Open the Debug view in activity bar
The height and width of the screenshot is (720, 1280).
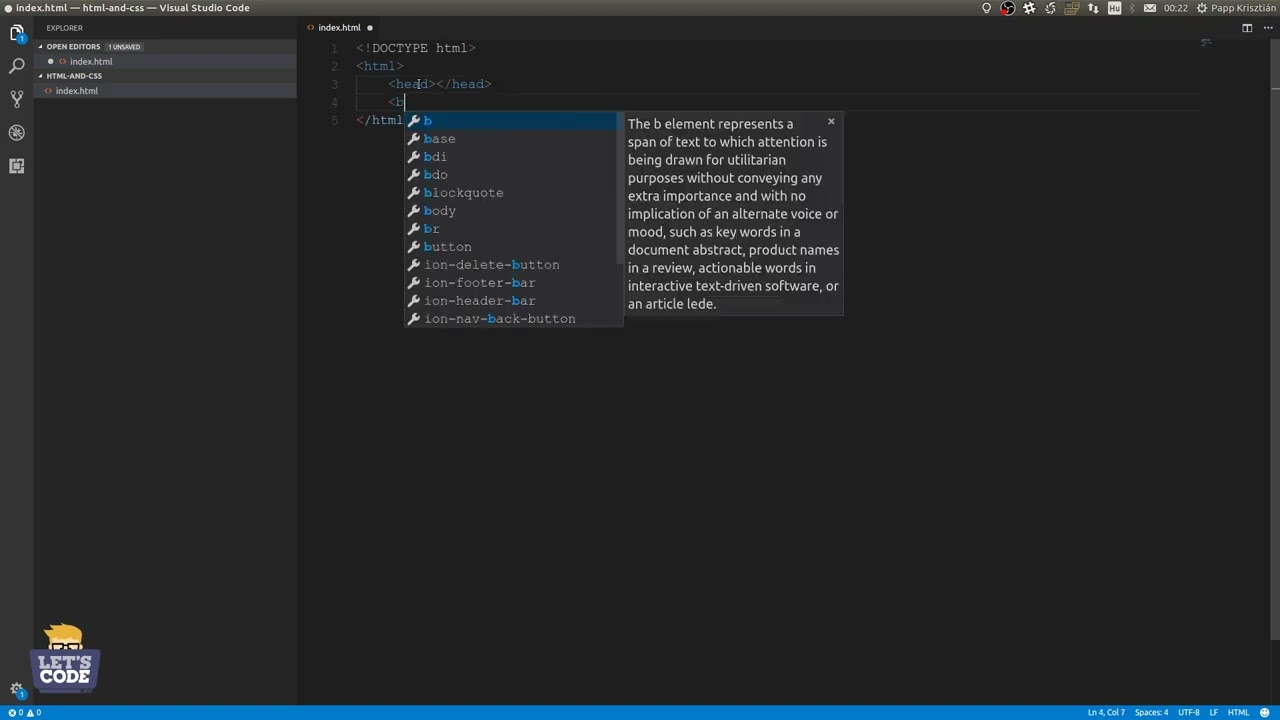[17, 132]
